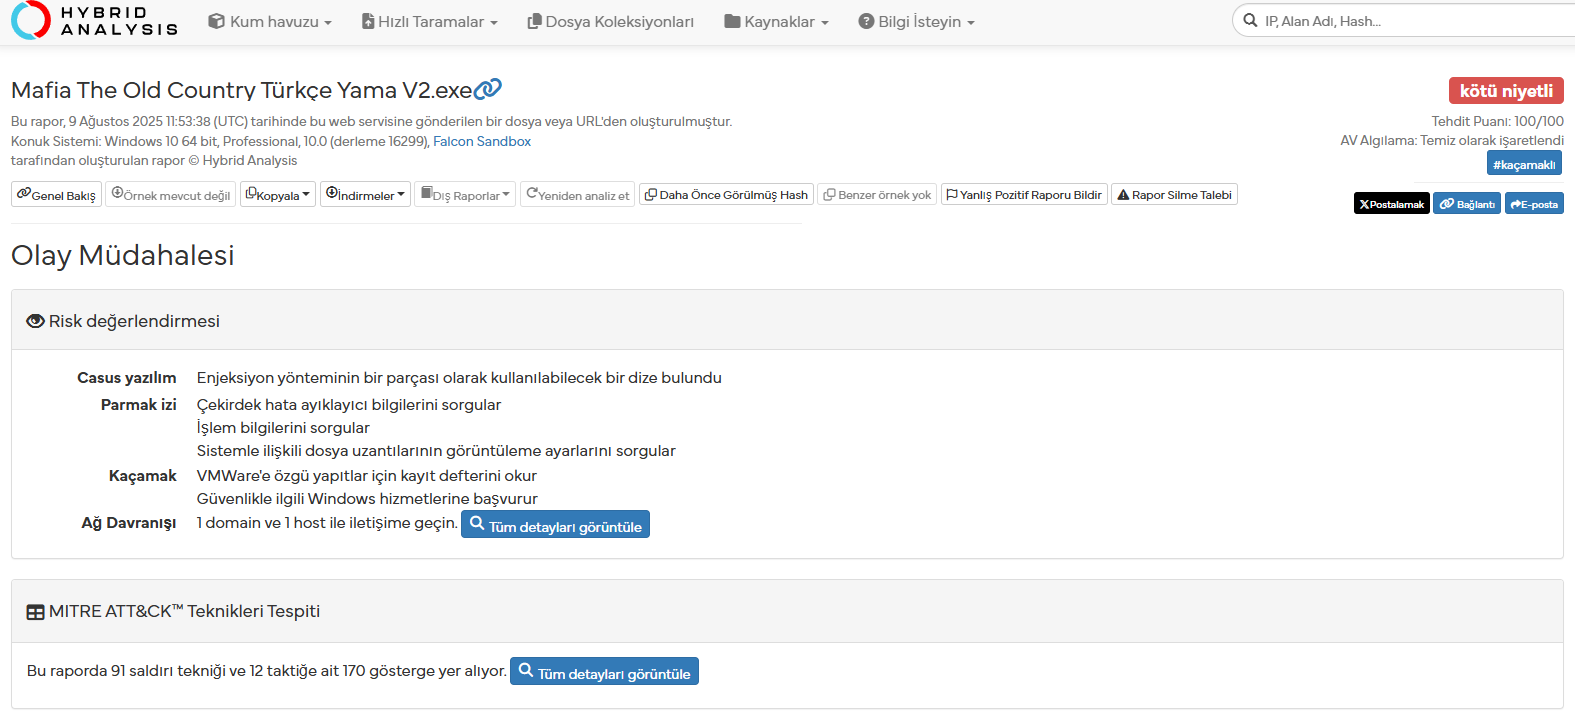Expand the Kaynaklar dropdown
The image size is (1575, 717).
coord(777,22)
